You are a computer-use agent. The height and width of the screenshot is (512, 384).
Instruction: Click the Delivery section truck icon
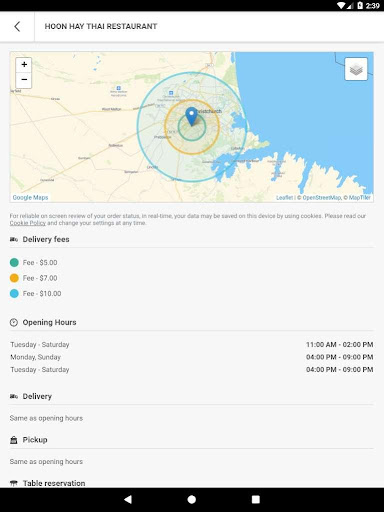pyautogui.click(x=14, y=396)
